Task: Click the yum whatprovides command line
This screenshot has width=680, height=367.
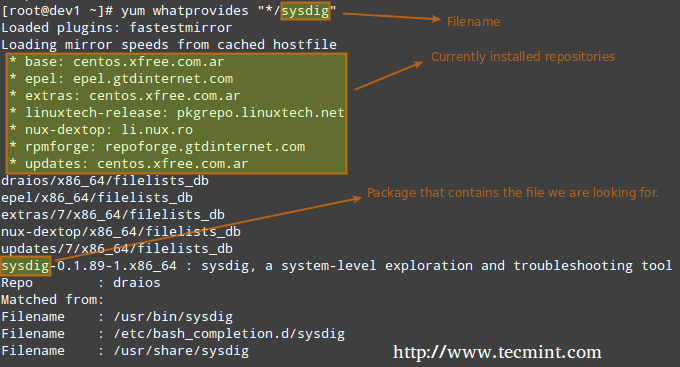Action: click(169, 11)
